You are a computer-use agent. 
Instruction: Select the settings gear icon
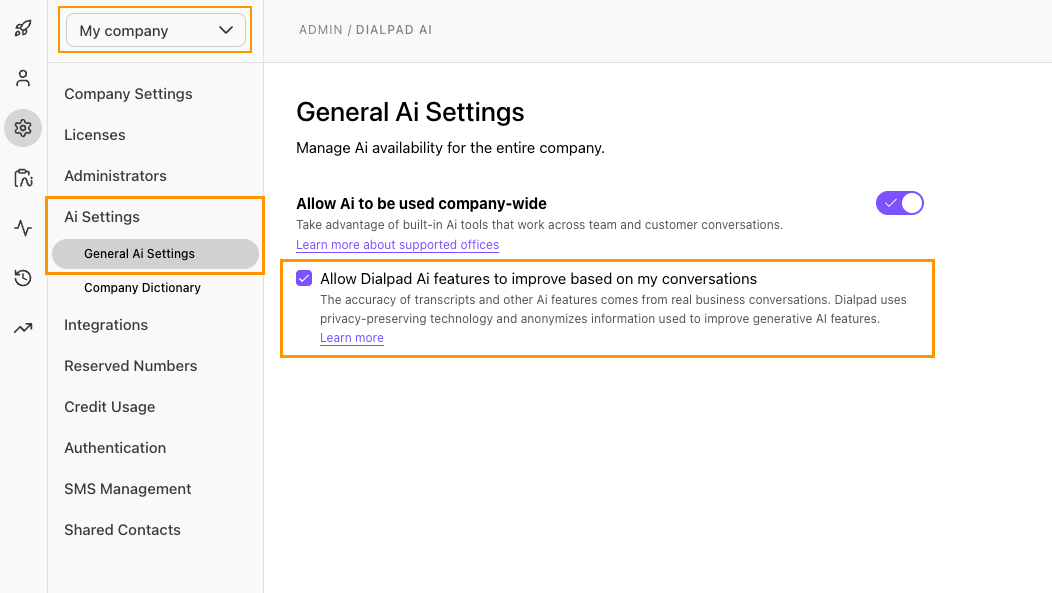tap(23, 127)
